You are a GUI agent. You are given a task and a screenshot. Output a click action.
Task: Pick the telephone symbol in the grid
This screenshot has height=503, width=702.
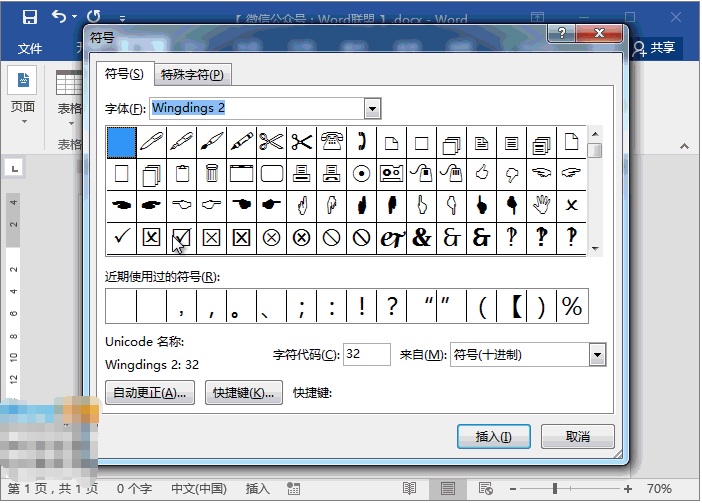(x=331, y=141)
